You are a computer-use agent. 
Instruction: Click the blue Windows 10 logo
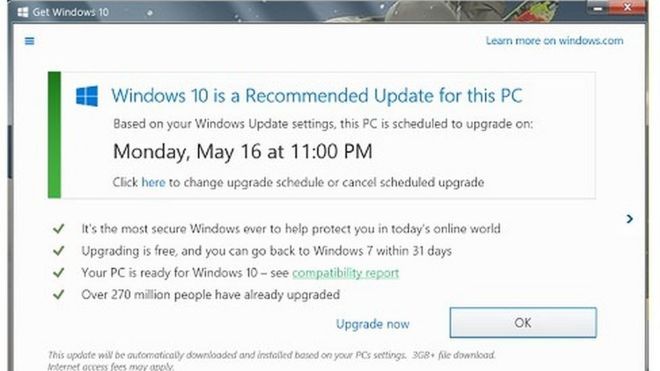point(87,96)
